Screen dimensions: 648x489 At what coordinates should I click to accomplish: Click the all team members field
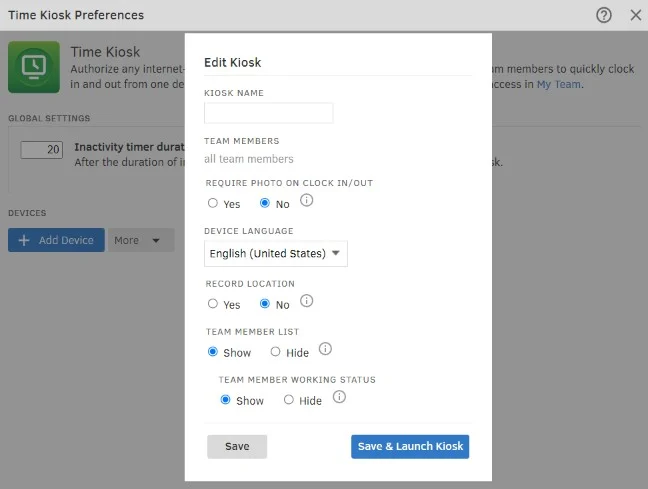(x=249, y=159)
